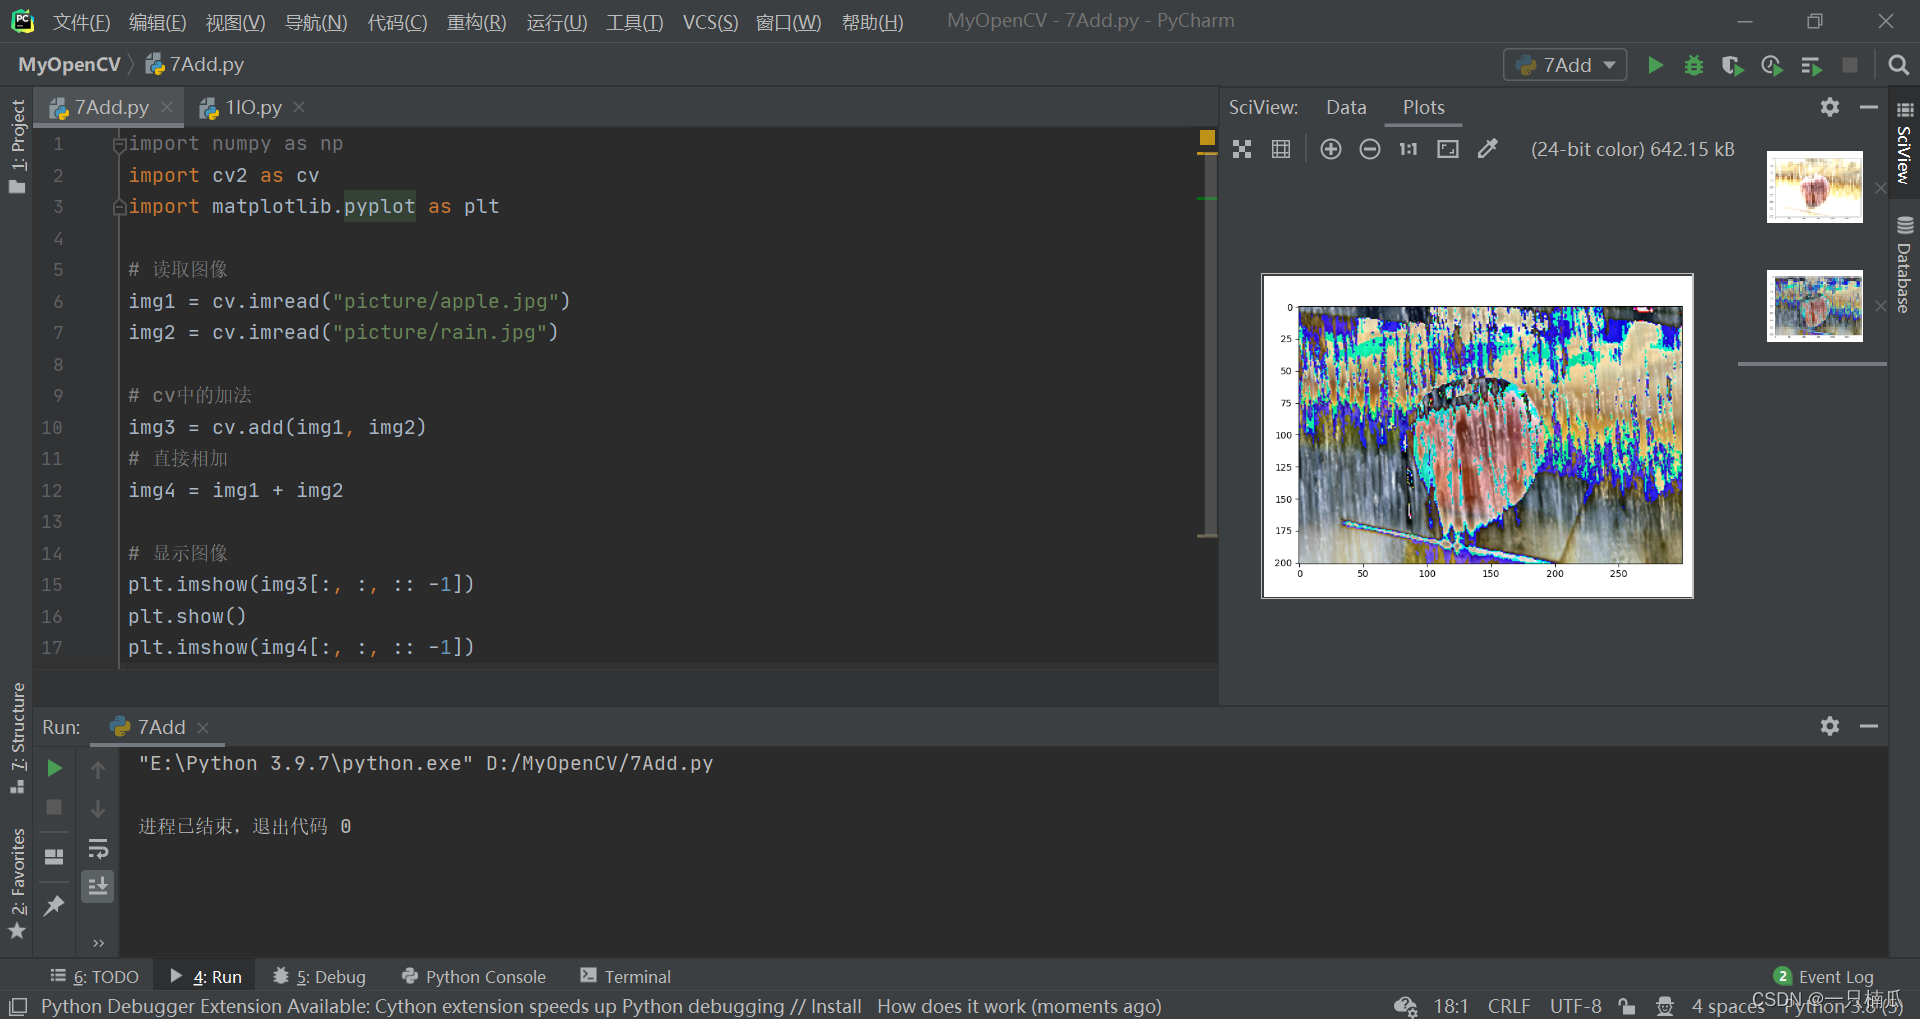The image size is (1920, 1019).
Task: Click the Install link in the status bar
Action: (x=837, y=1006)
